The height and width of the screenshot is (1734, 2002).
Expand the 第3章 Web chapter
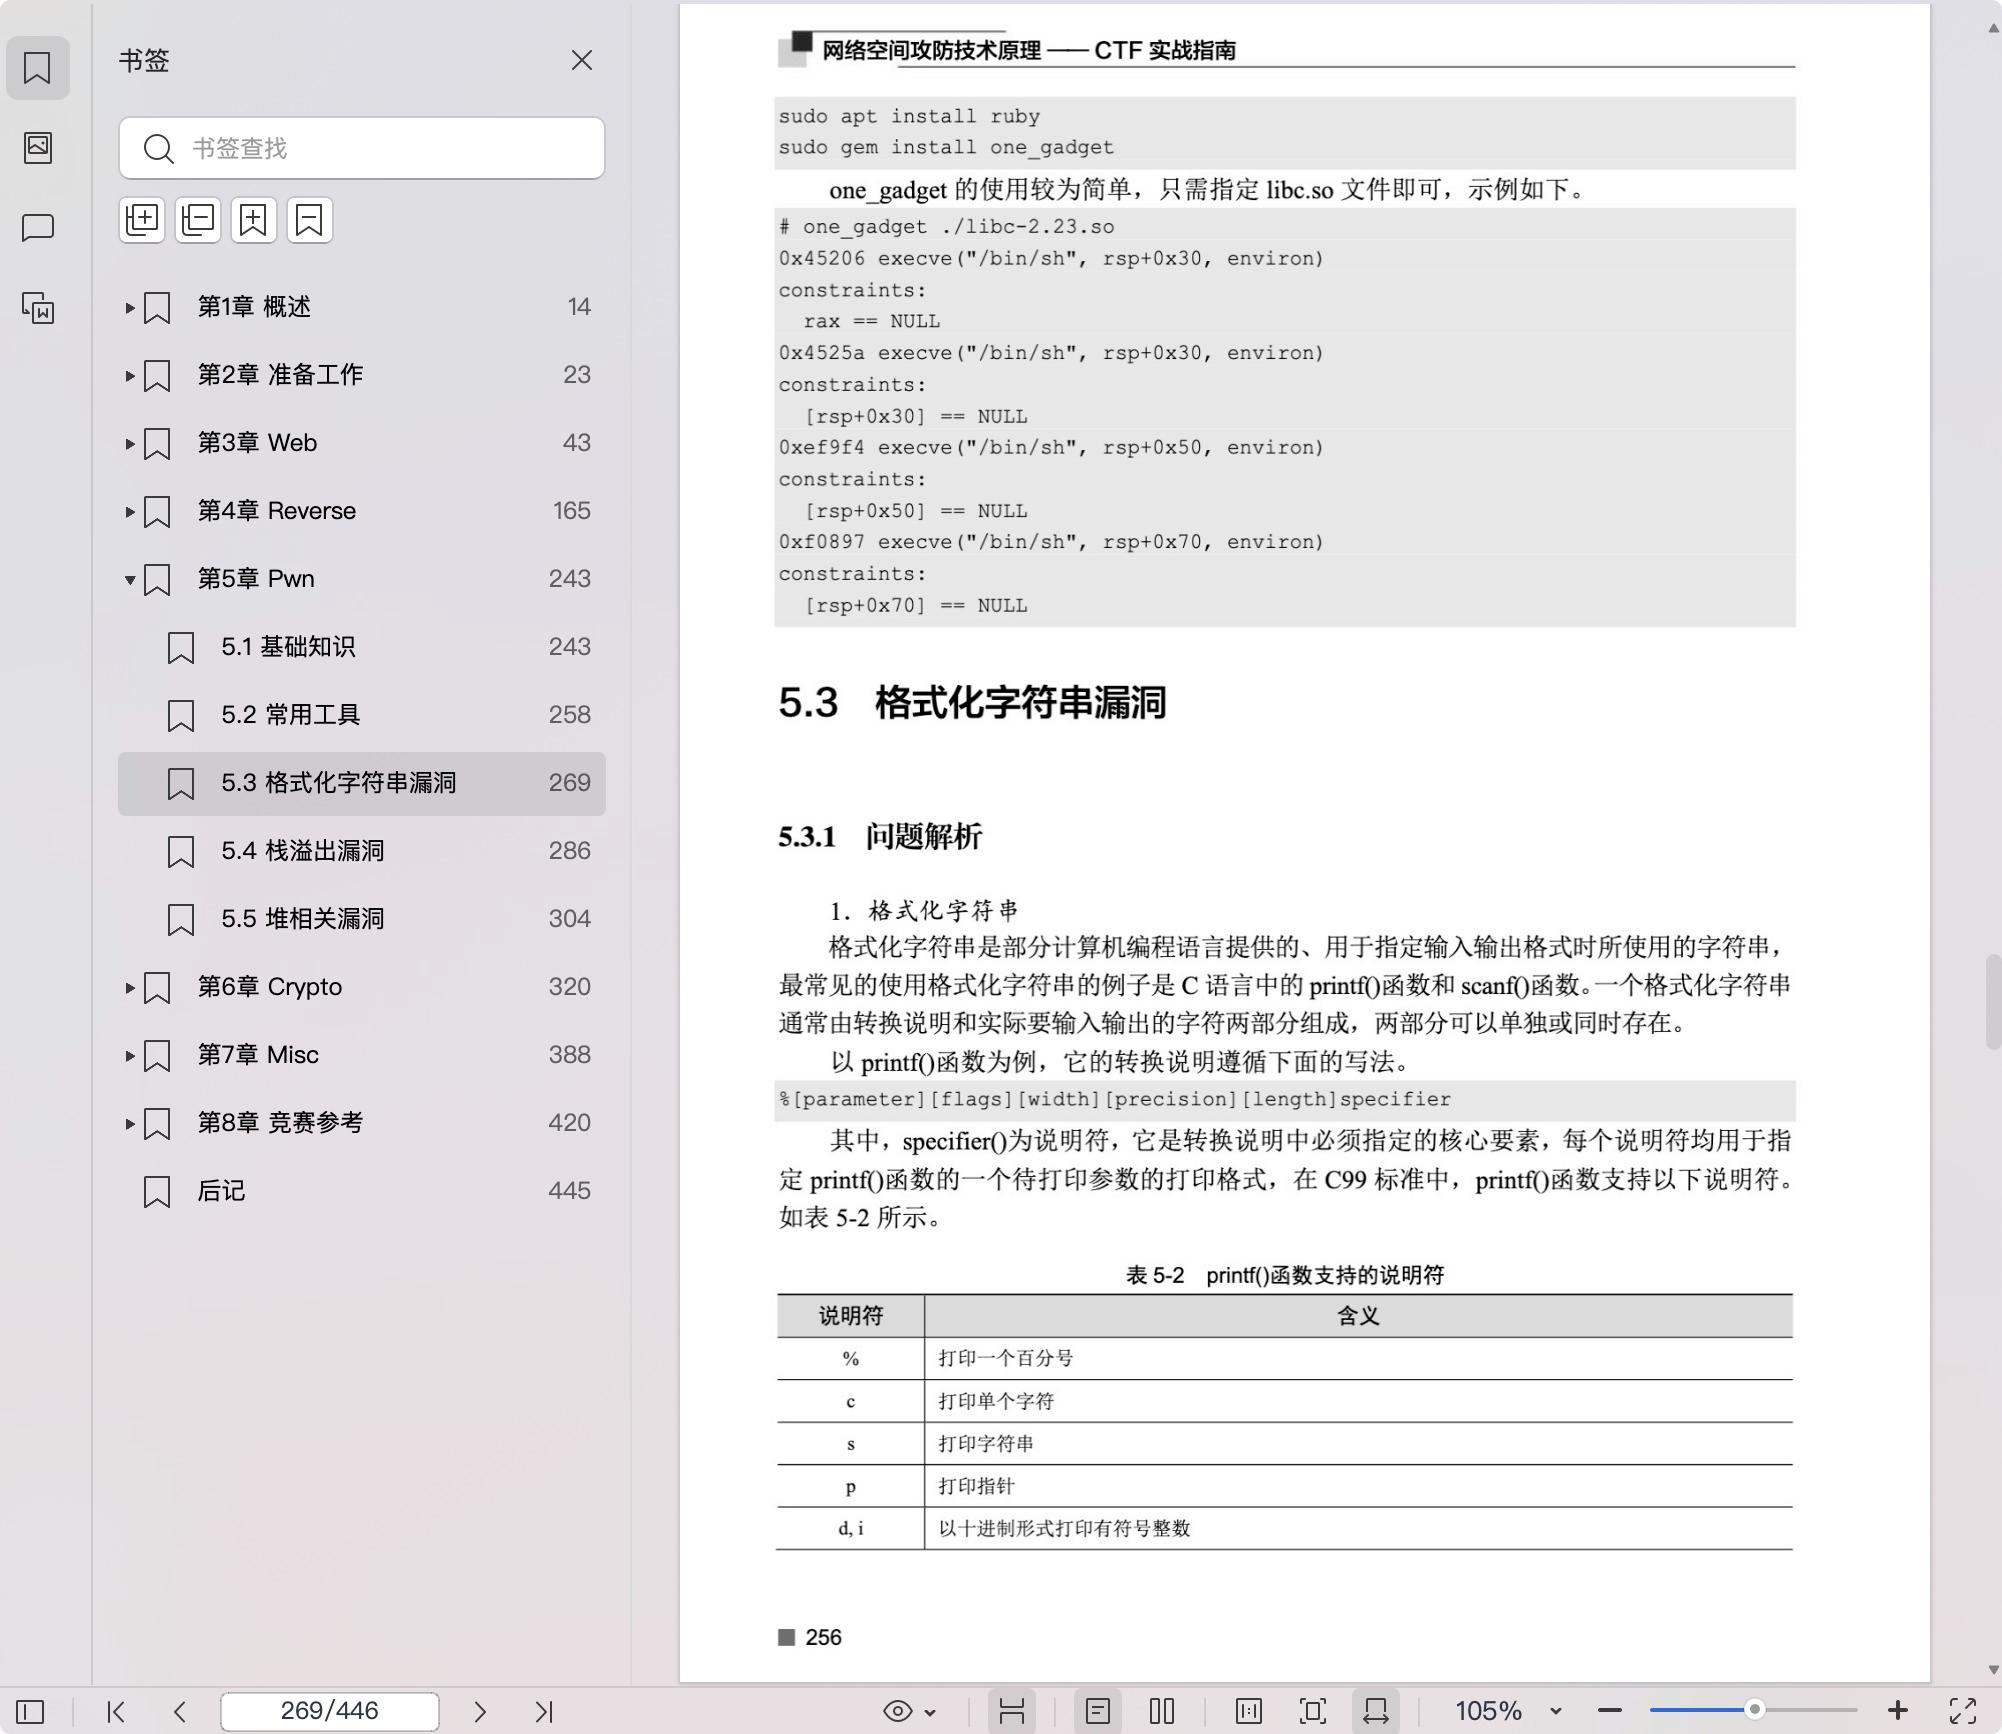(x=129, y=443)
